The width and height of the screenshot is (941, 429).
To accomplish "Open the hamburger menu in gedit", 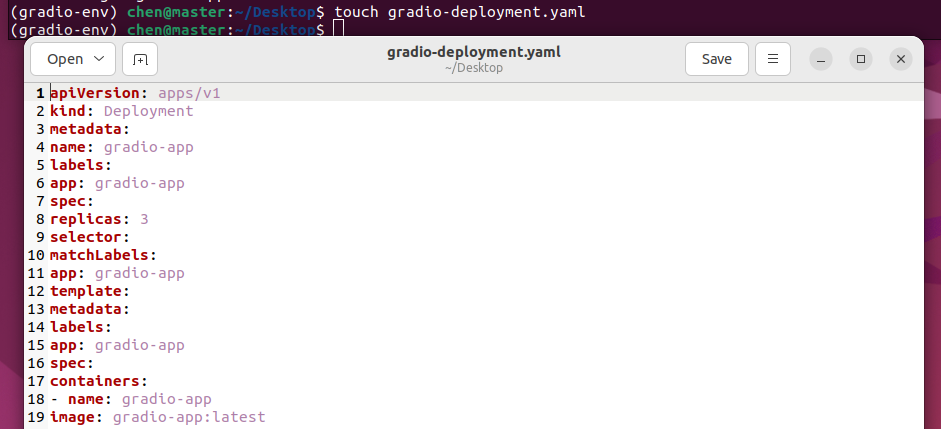I will pyautogui.click(x=773, y=59).
